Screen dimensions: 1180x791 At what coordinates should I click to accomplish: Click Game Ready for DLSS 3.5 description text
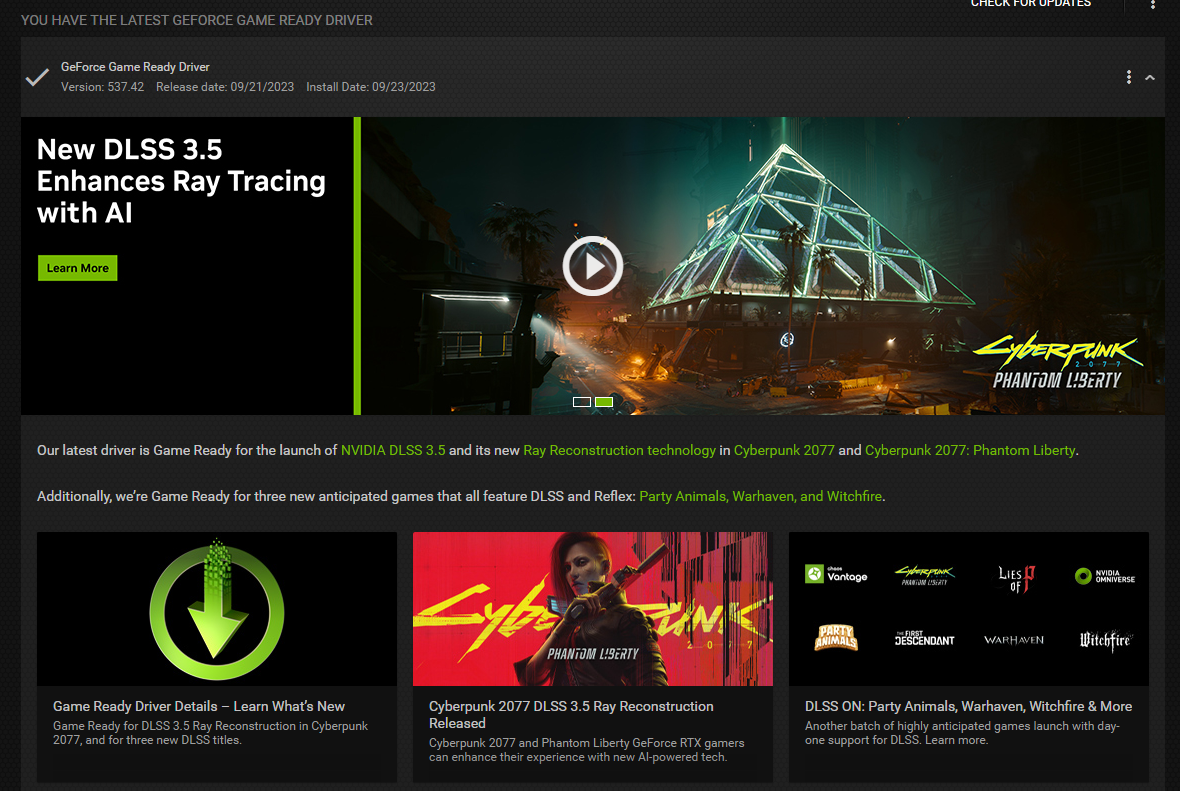[210, 733]
